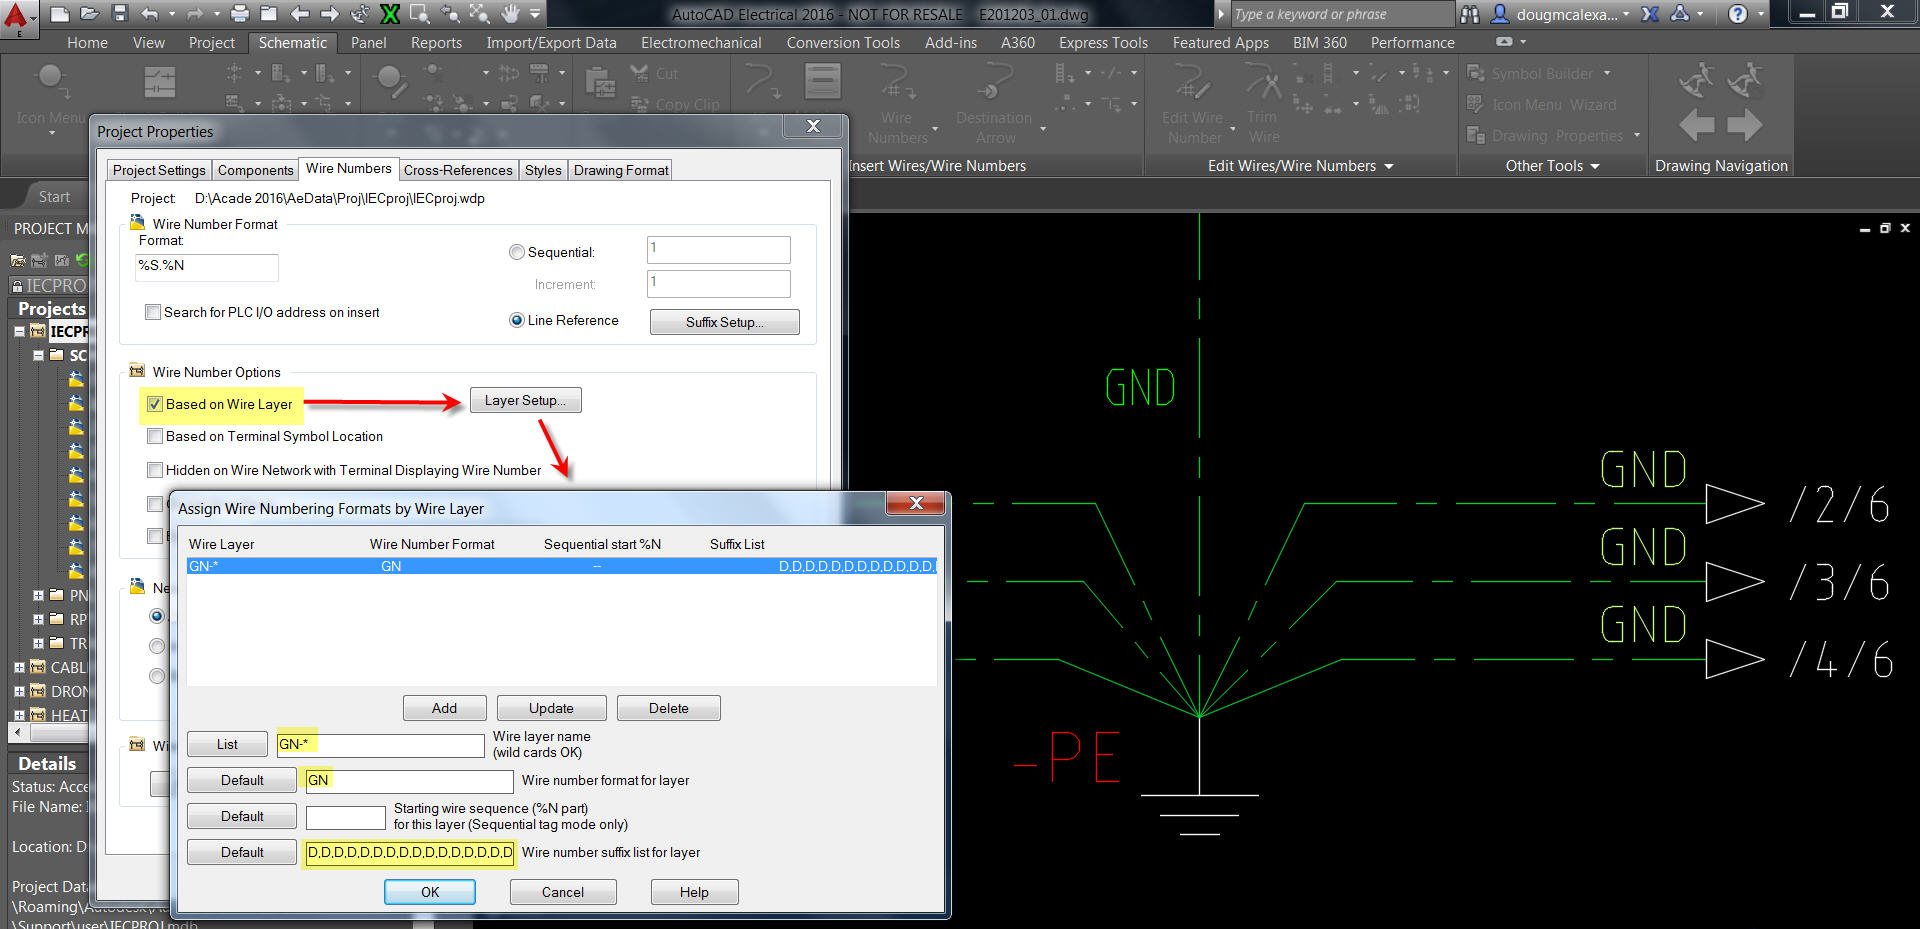This screenshot has width=1920, height=929.
Task: Click OK in Assign Wire Numbering Formats dialog
Action: click(x=429, y=891)
